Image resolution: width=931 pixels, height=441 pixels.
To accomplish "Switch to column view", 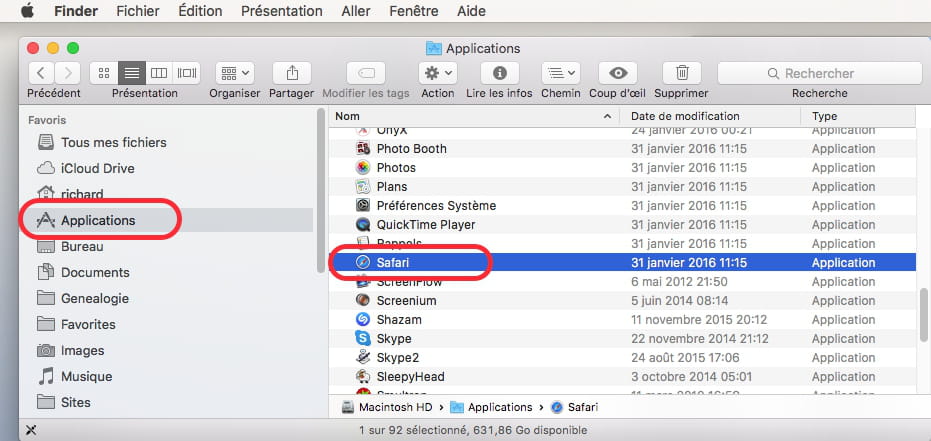I will (159, 73).
